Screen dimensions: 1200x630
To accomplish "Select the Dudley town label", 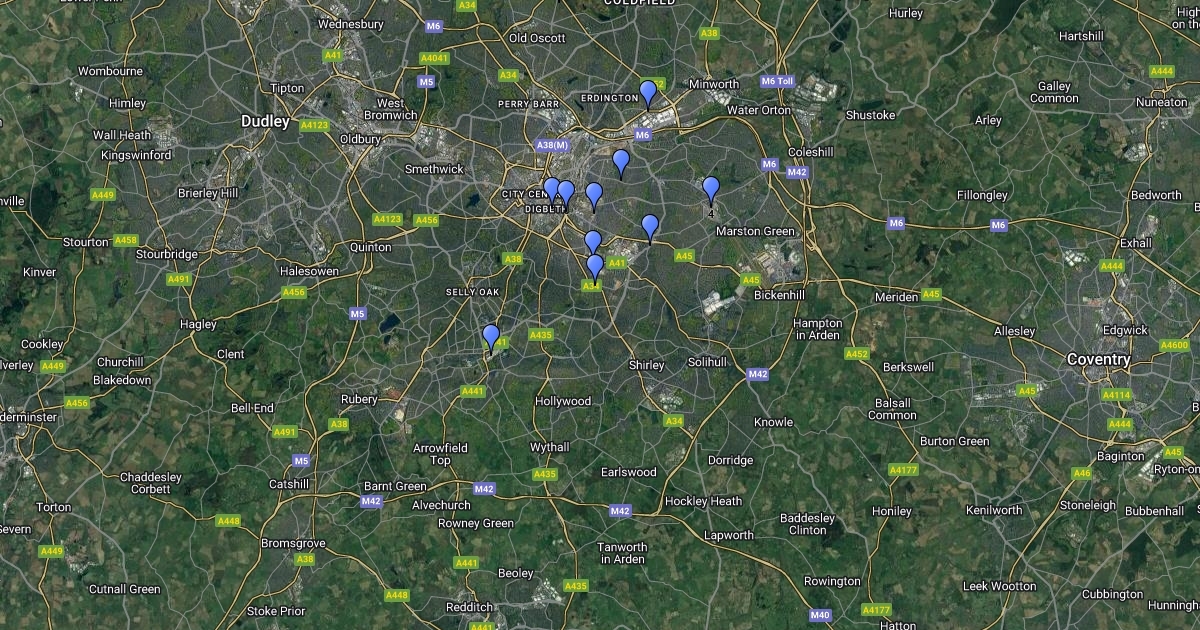I will 265,121.
